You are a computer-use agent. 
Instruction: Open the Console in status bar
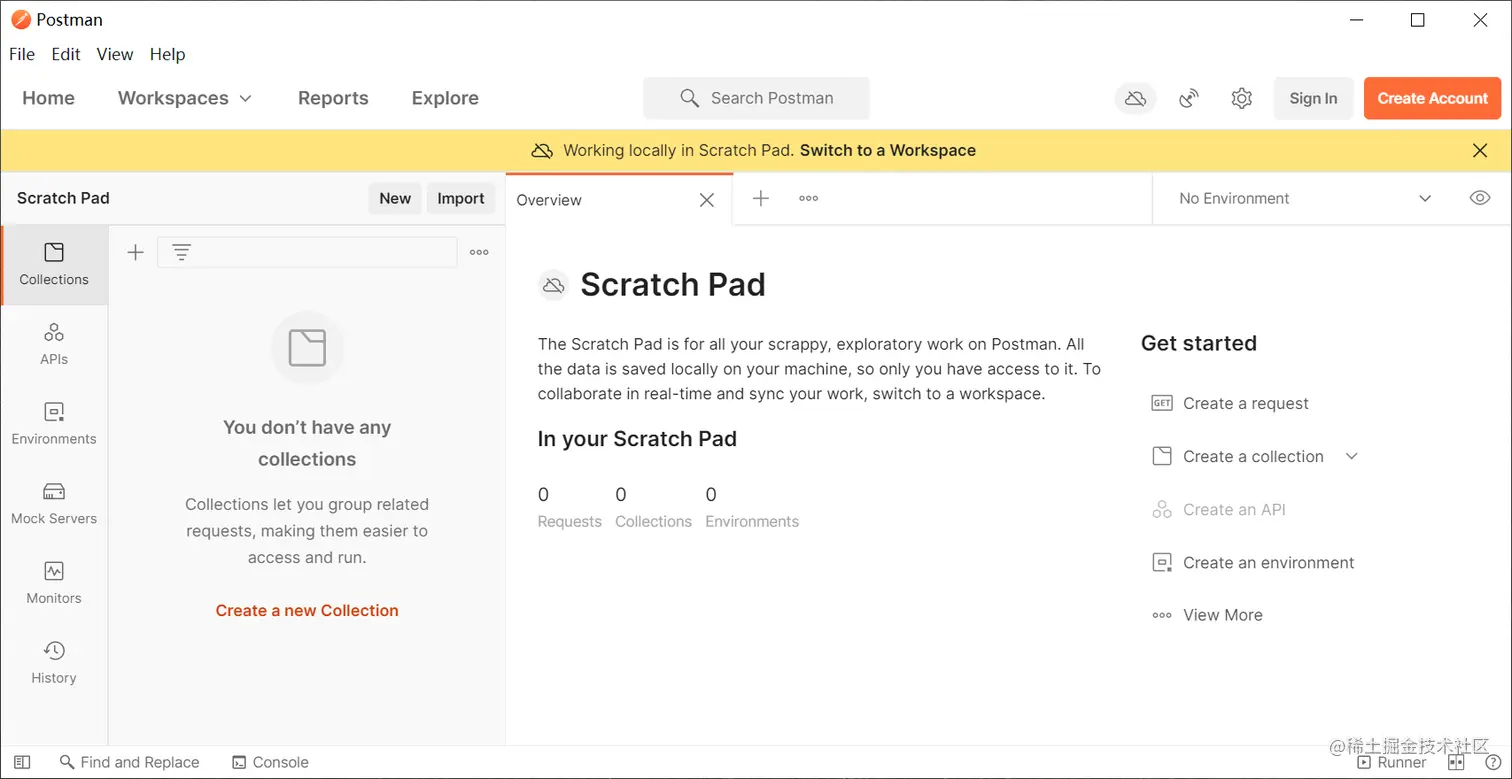click(270, 762)
